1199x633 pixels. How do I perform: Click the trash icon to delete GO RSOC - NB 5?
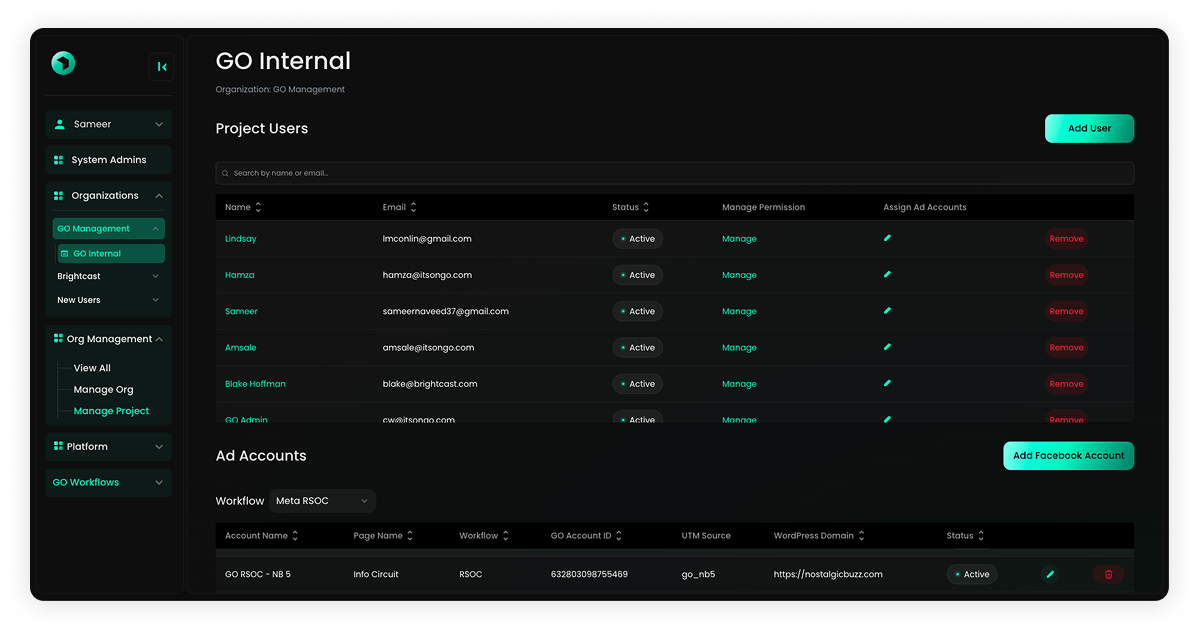point(1107,574)
